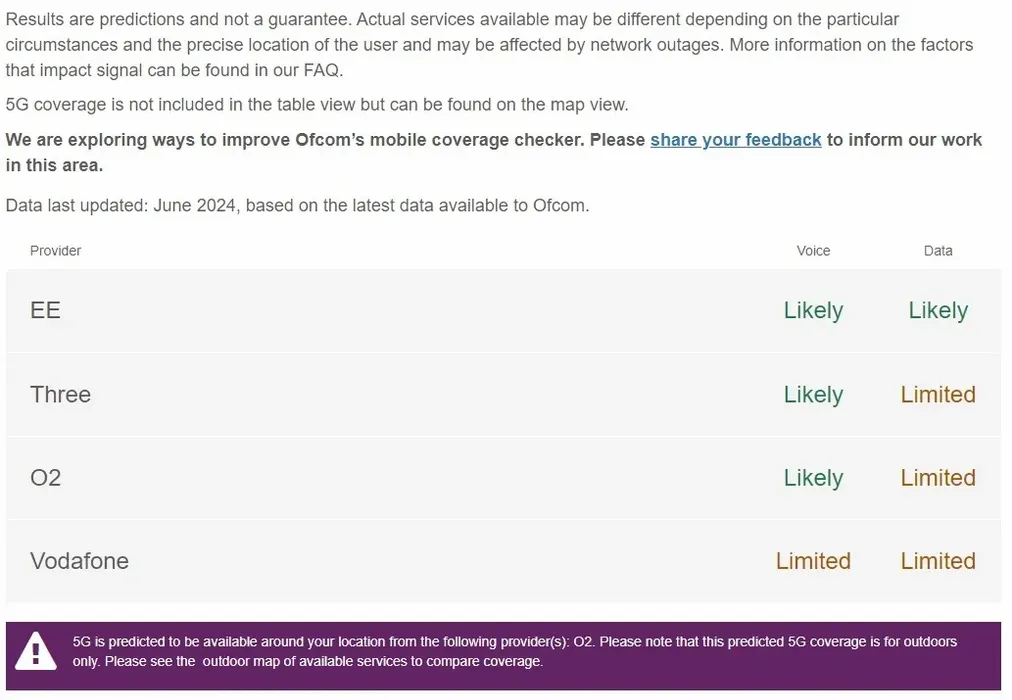Click EE's Voice 'Likely' status
The width and height of the screenshot is (1012, 700).
point(813,310)
